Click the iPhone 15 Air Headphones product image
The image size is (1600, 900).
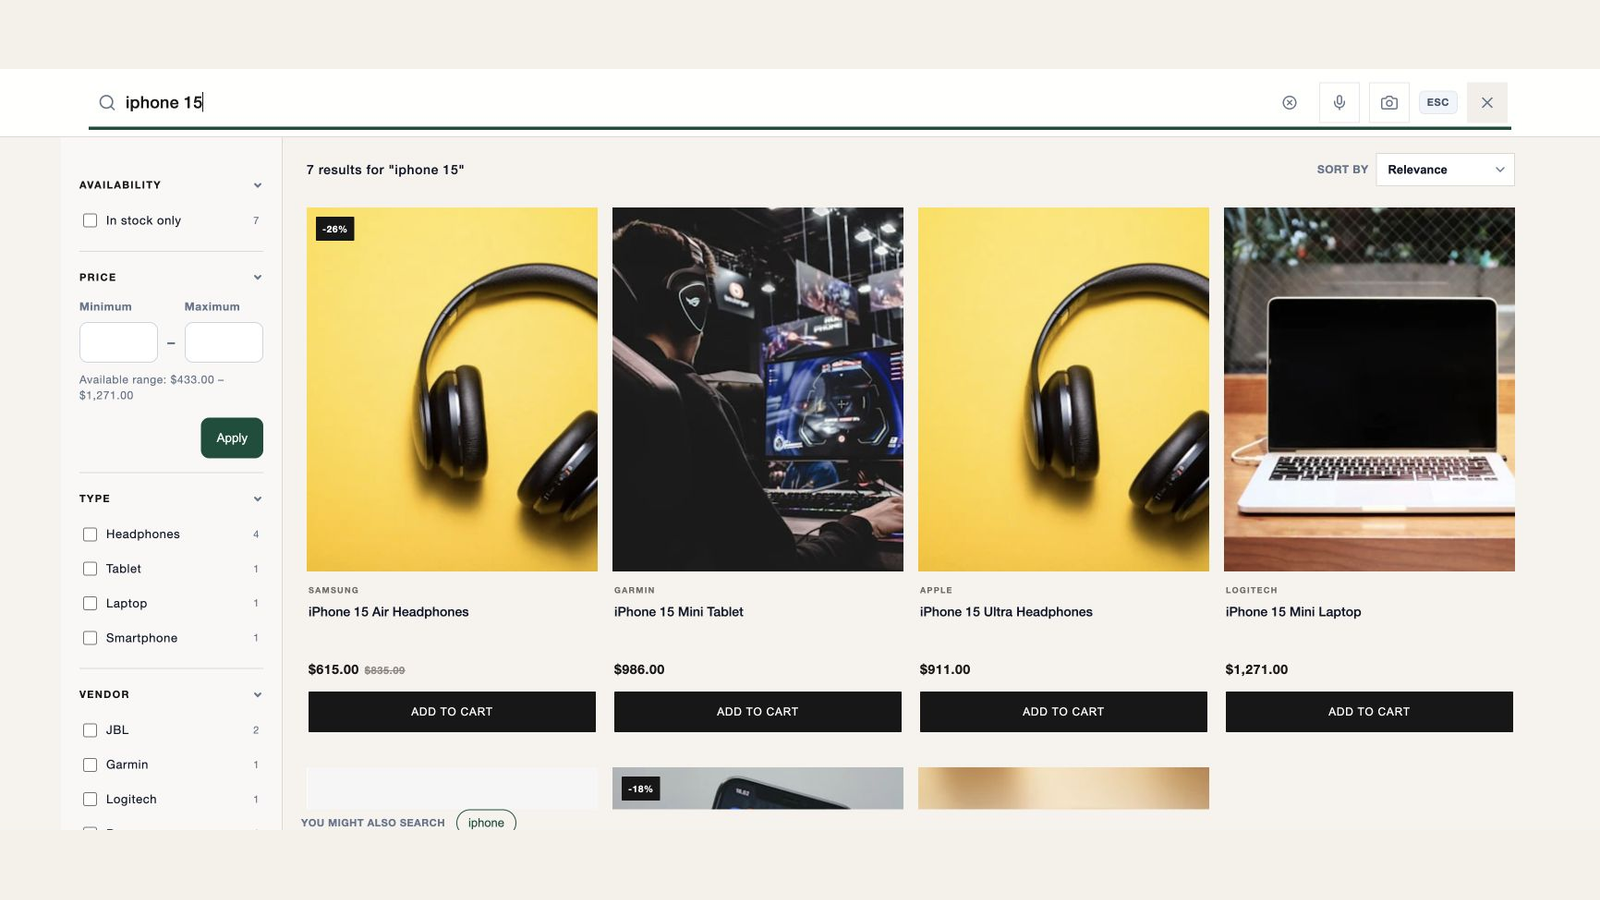pyautogui.click(x=452, y=390)
